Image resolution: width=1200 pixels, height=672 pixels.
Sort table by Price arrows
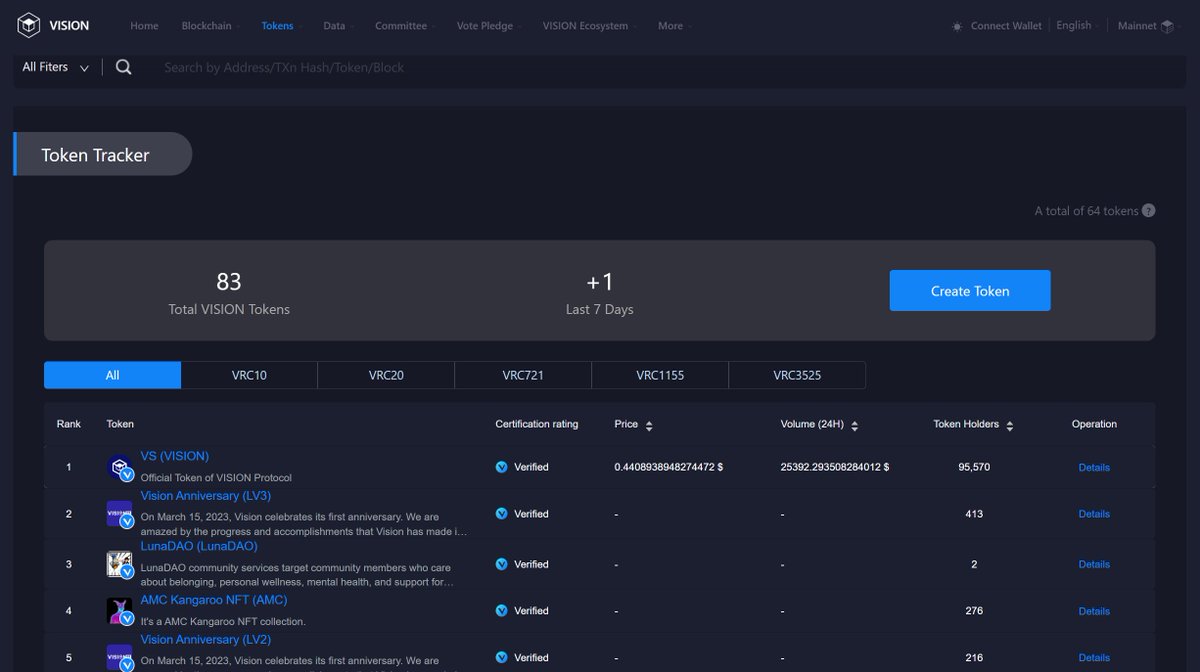(x=649, y=425)
